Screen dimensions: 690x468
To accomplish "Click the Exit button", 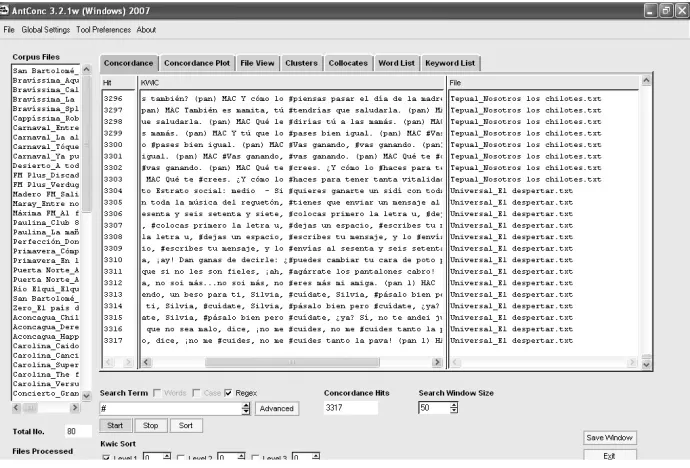I will tap(609, 456).
